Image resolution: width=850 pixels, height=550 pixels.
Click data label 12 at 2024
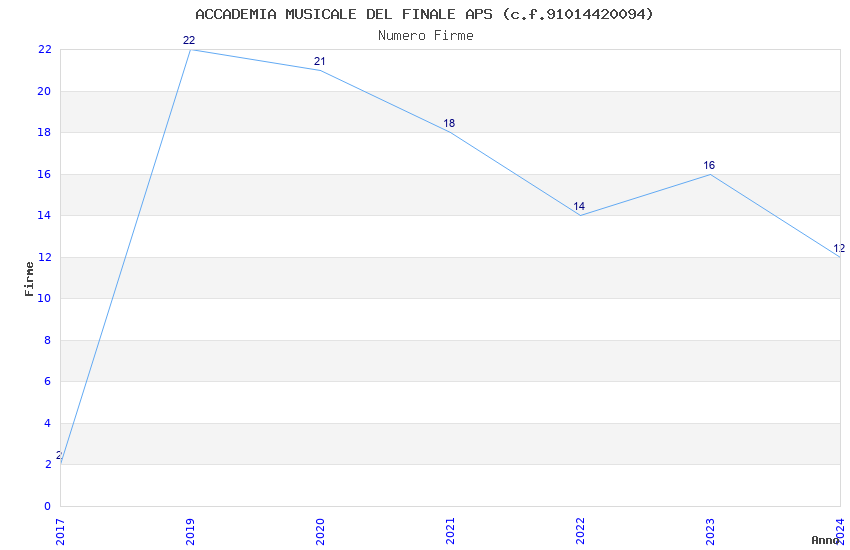tap(839, 248)
